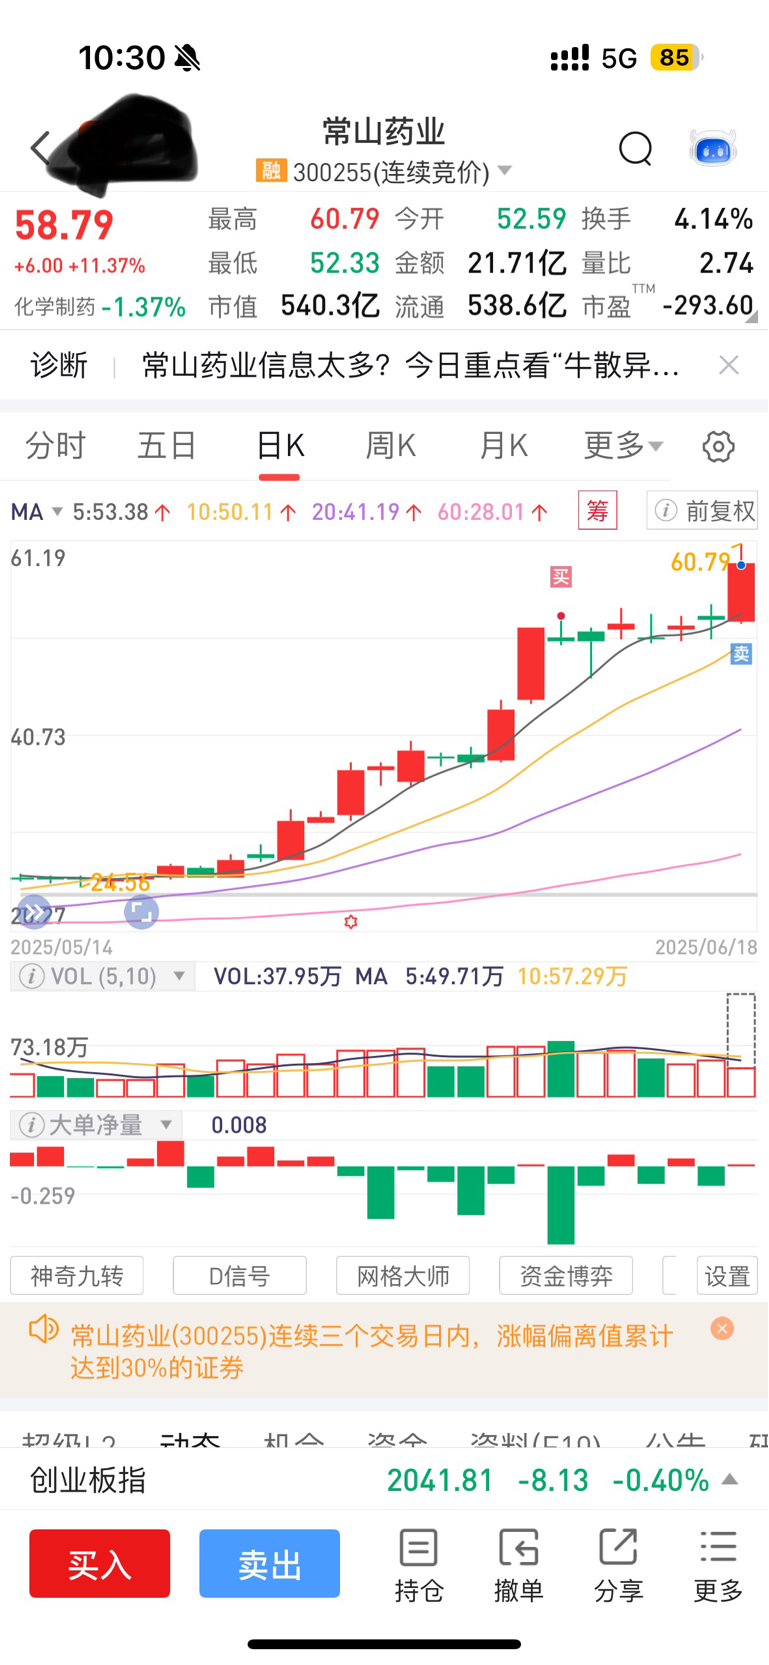769x1665 pixels.
Task: Tap the current price 58.79
Action: [64, 225]
